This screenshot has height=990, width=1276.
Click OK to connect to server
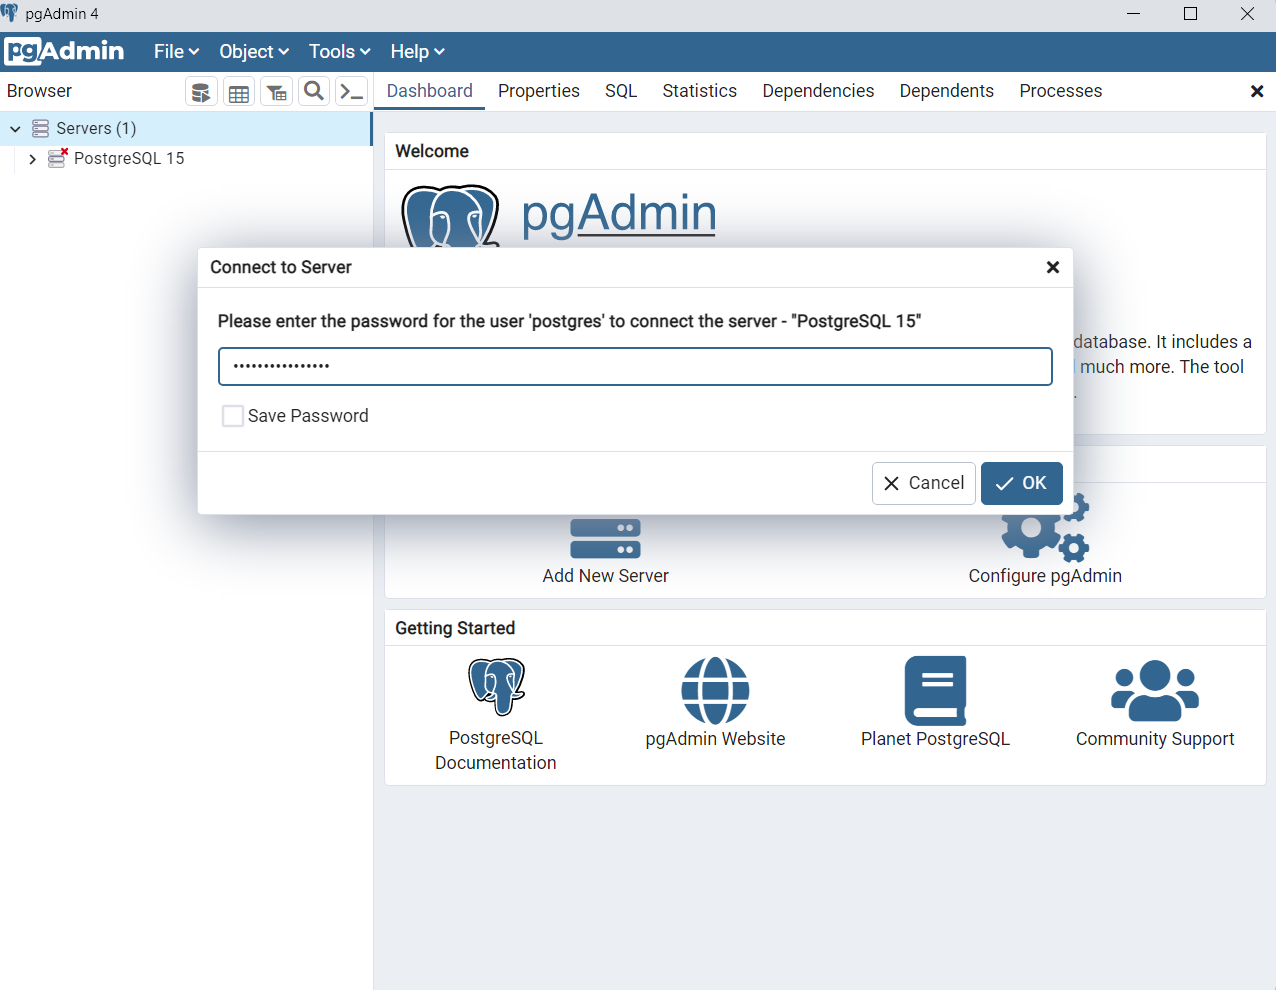coord(1021,483)
